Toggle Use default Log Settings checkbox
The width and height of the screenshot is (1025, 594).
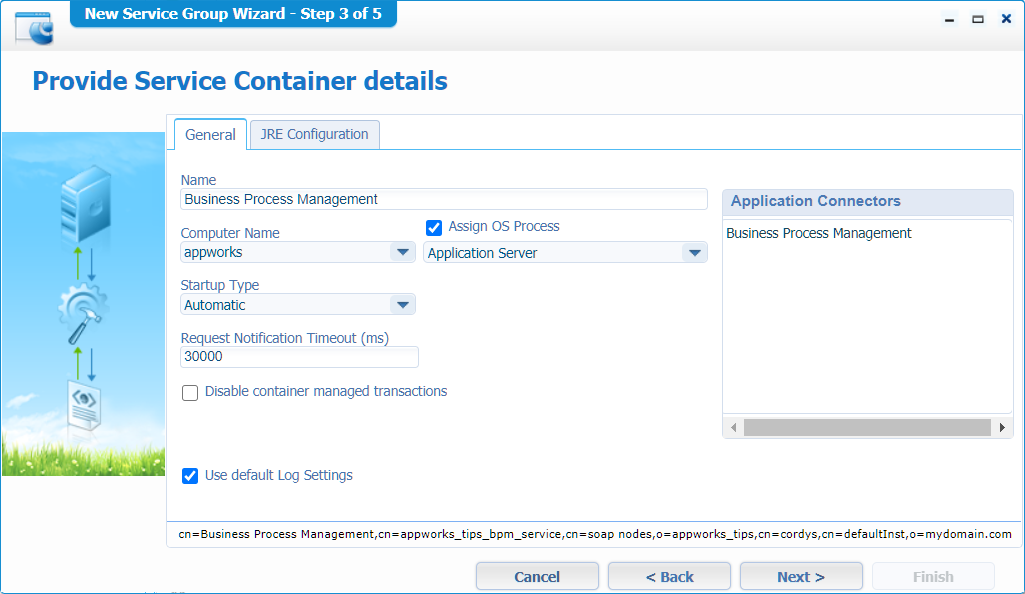190,476
